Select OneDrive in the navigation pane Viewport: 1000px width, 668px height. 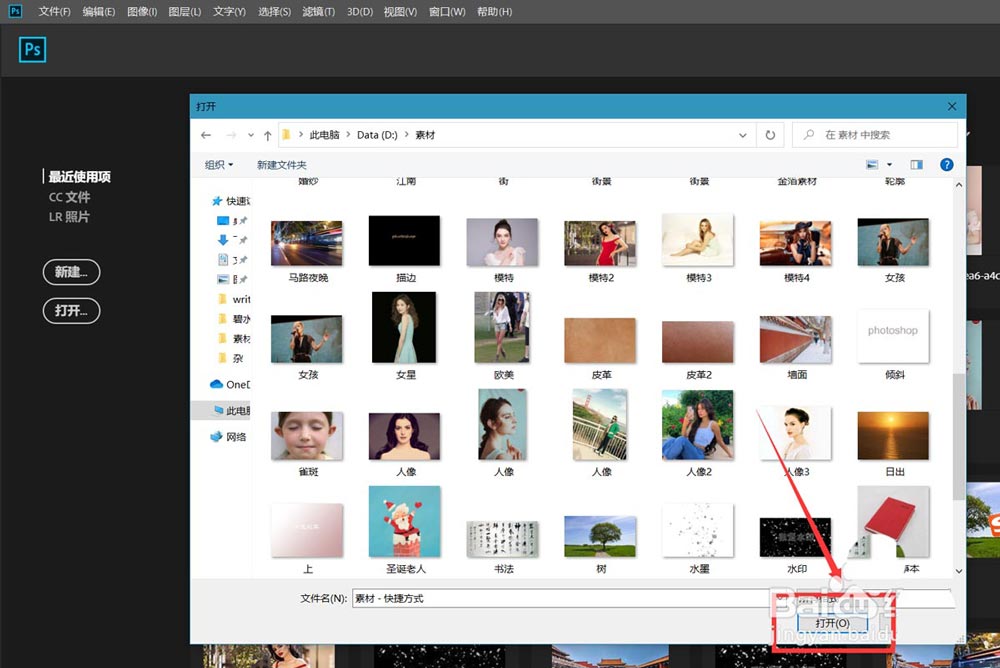(230, 384)
